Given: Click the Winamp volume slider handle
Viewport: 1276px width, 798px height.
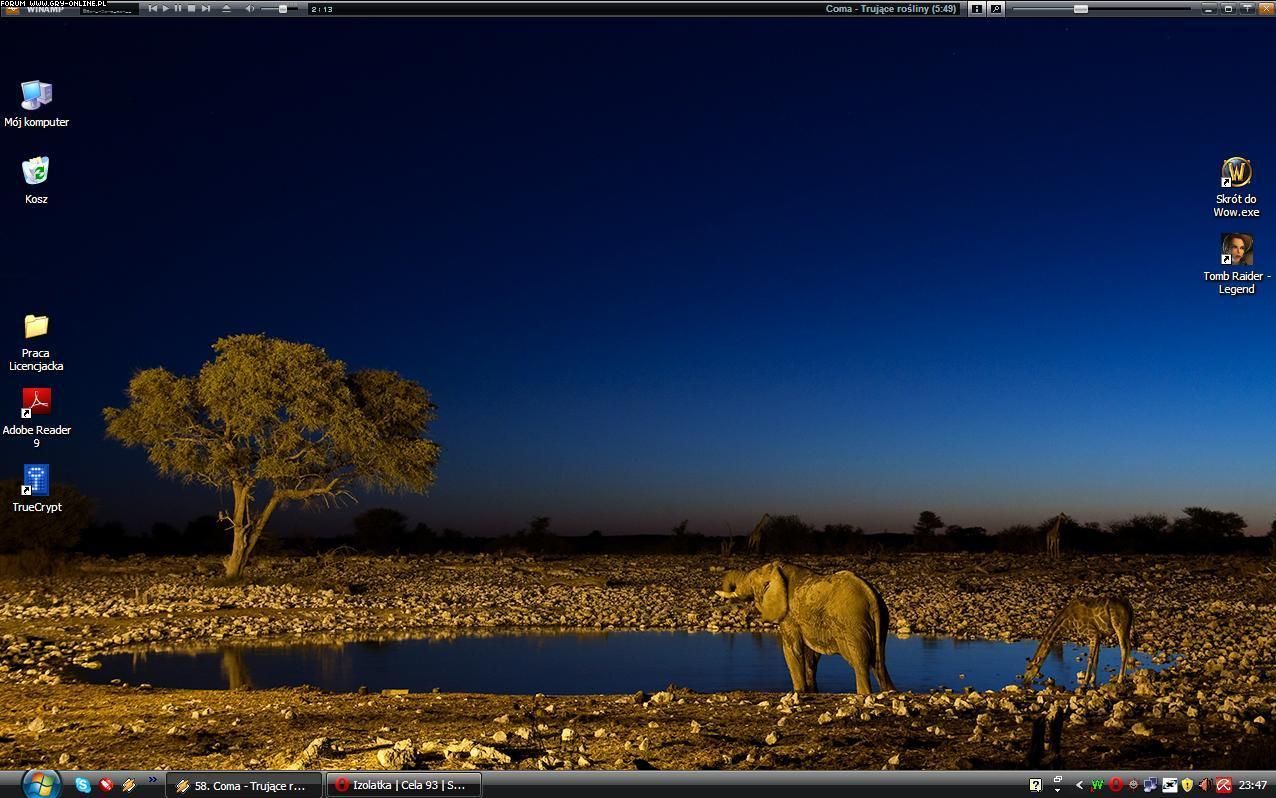Looking at the screenshot, I should [283, 8].
